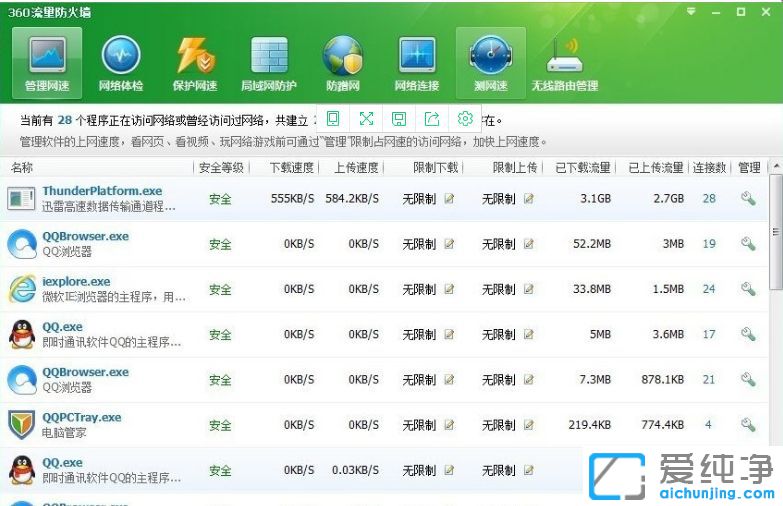This screenshot has width=783, height=506.
Task: Click the 管理 column header
Action: (749, 168)
